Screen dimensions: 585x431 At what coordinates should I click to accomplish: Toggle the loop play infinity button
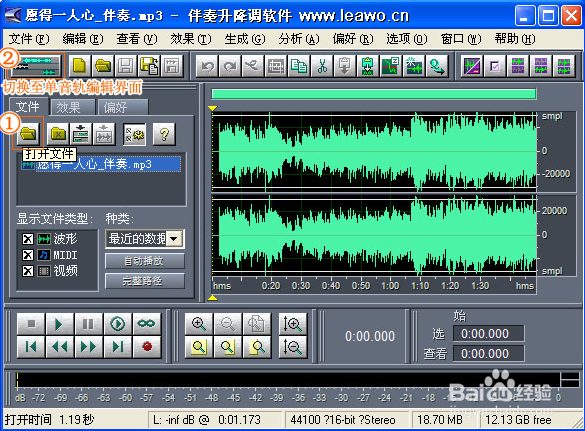[x=147, y=324]
